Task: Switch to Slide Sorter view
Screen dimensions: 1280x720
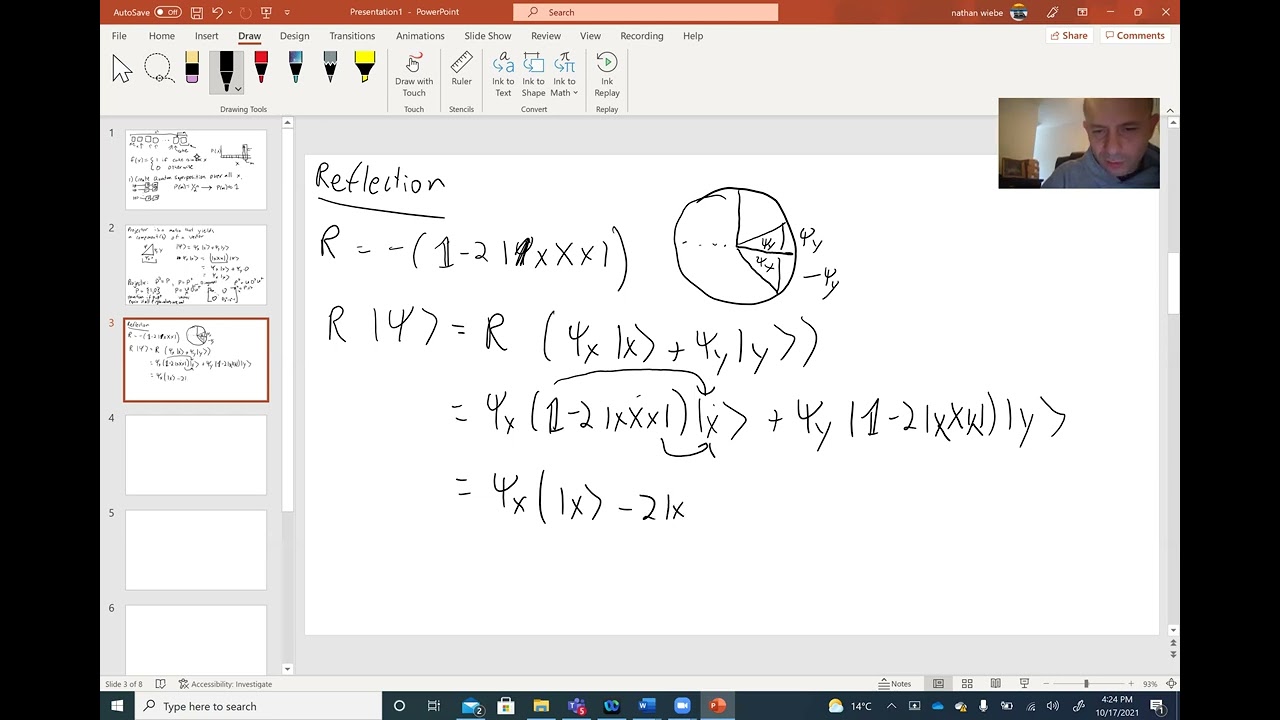Action: pos(967,684)
